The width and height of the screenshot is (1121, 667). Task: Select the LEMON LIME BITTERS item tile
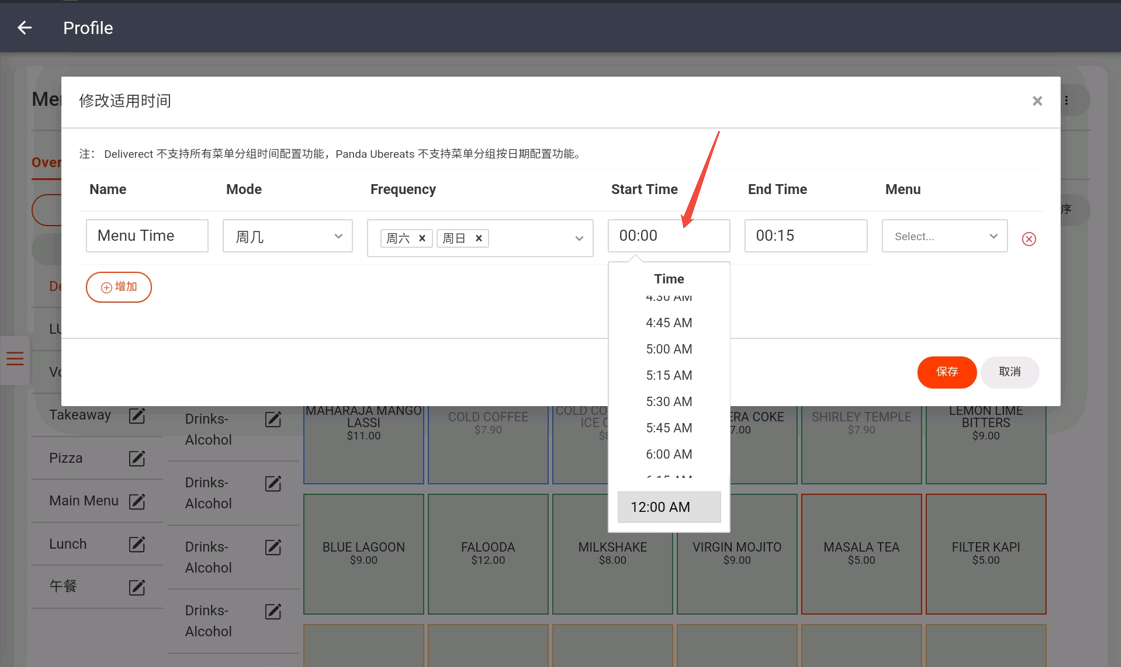pos(986,444)
